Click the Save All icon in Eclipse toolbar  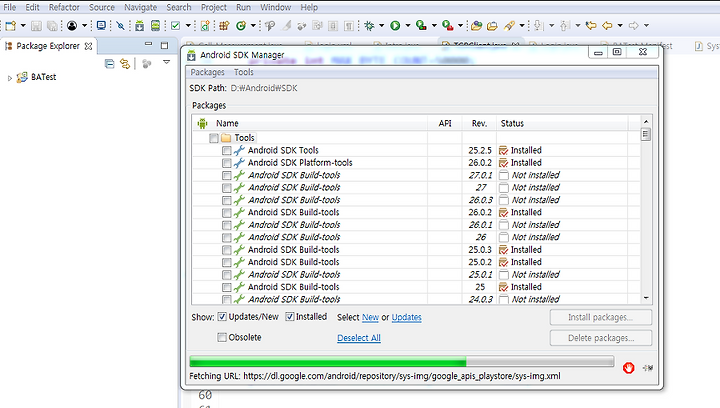52,26
